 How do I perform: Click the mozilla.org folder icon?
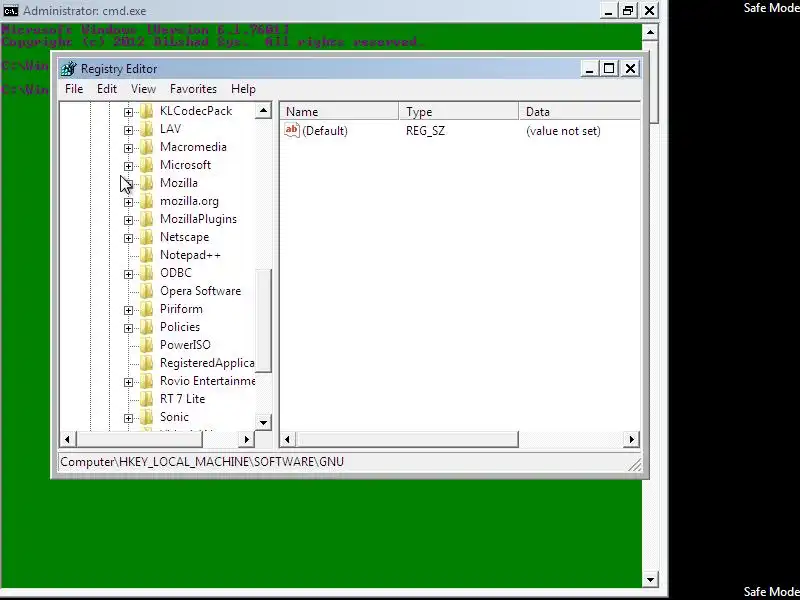coord(146,201)
